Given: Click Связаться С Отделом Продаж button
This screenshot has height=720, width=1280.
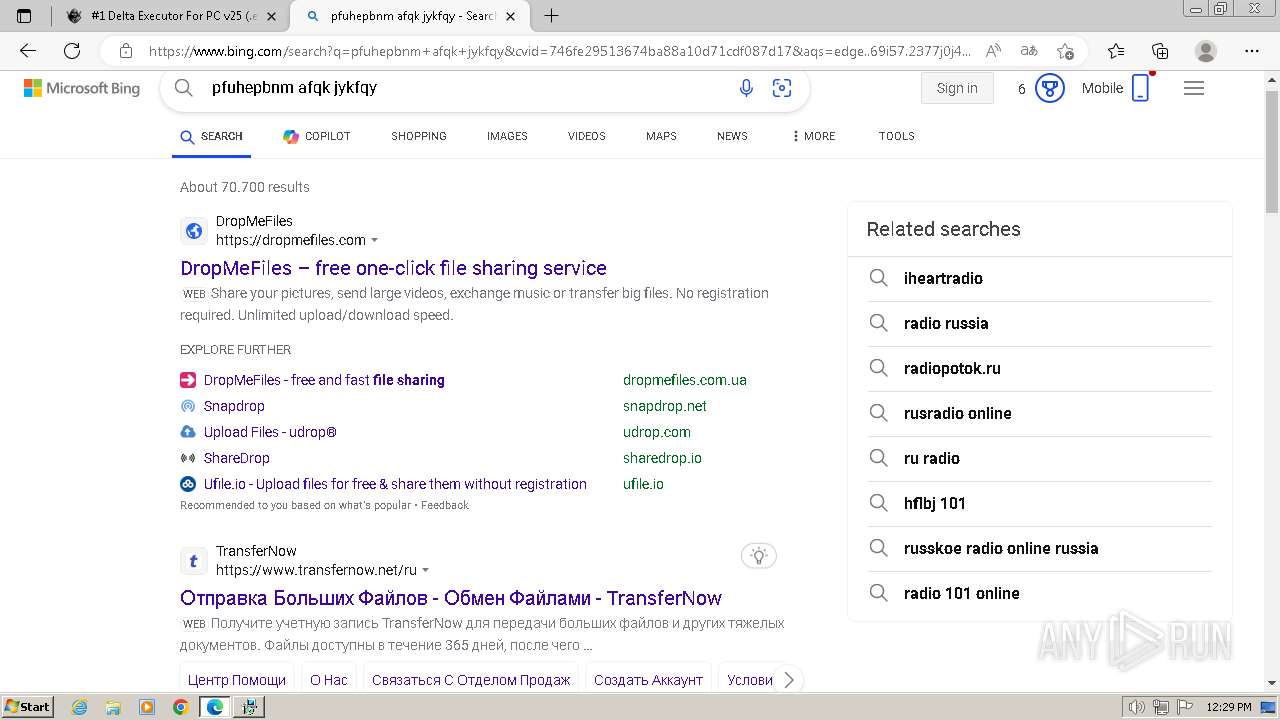Looking at the screenshot, I should [471, 680].
